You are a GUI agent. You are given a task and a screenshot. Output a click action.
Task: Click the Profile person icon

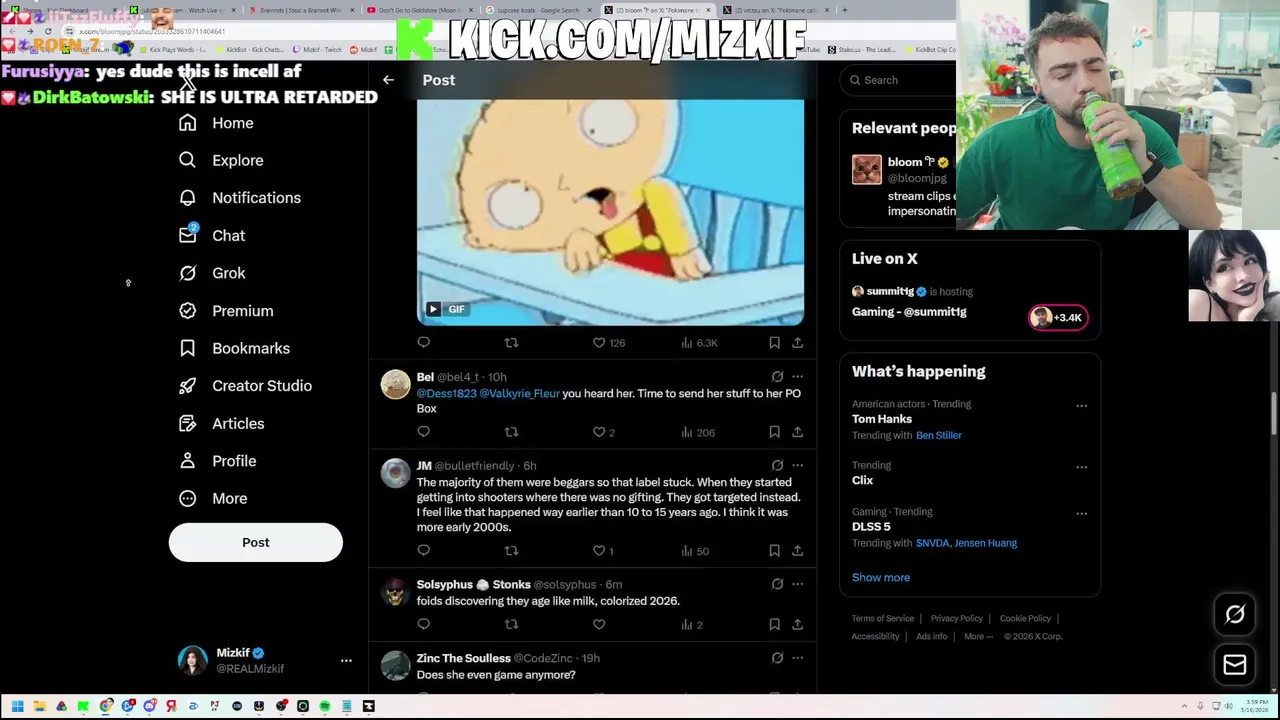(x=187, y=461)
